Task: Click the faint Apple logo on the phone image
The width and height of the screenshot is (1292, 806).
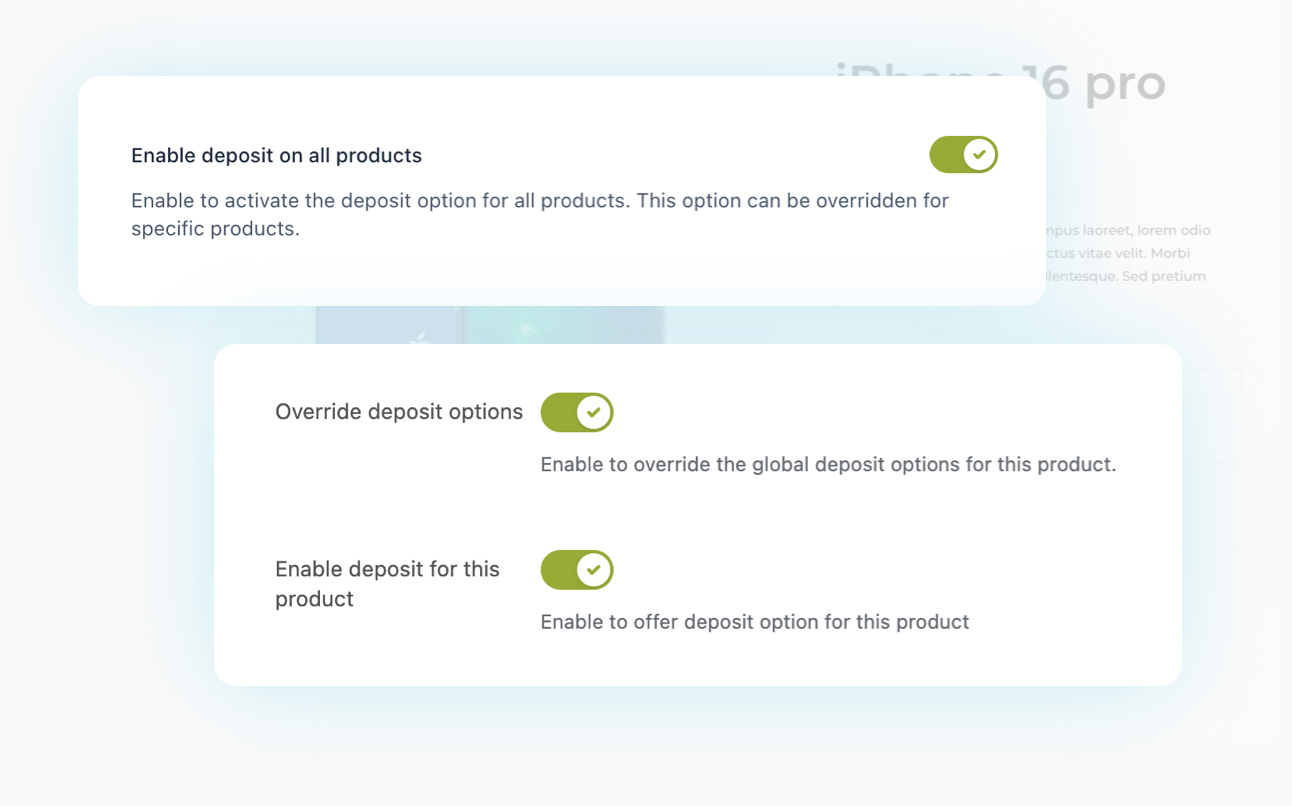Action: (421, 337)
